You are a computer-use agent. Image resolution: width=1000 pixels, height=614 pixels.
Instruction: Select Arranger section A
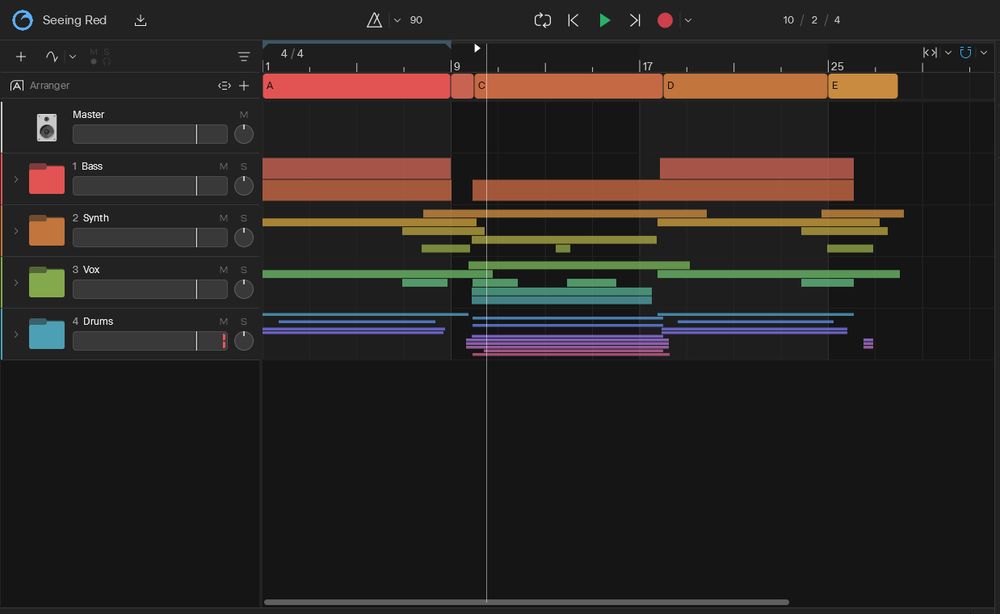[x=357, y=85]
